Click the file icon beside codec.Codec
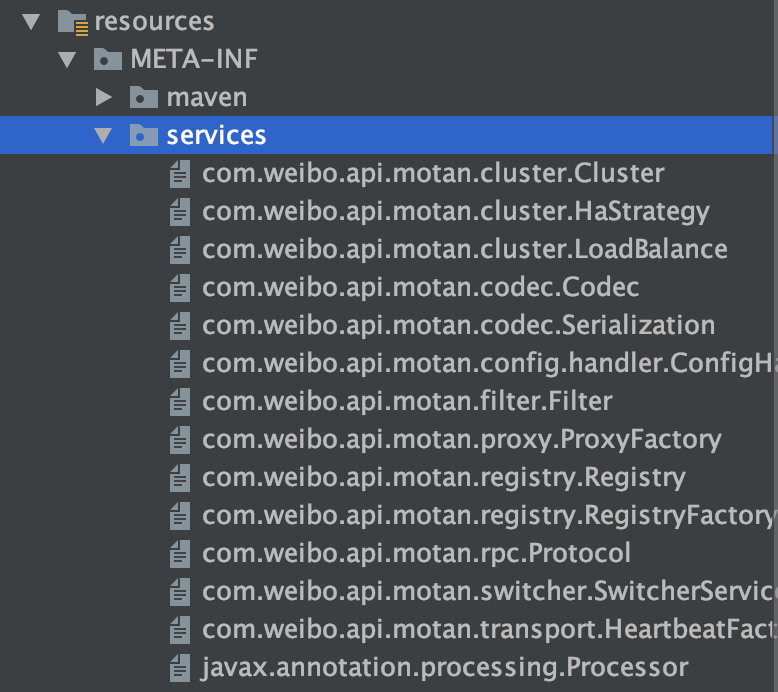 180,288
